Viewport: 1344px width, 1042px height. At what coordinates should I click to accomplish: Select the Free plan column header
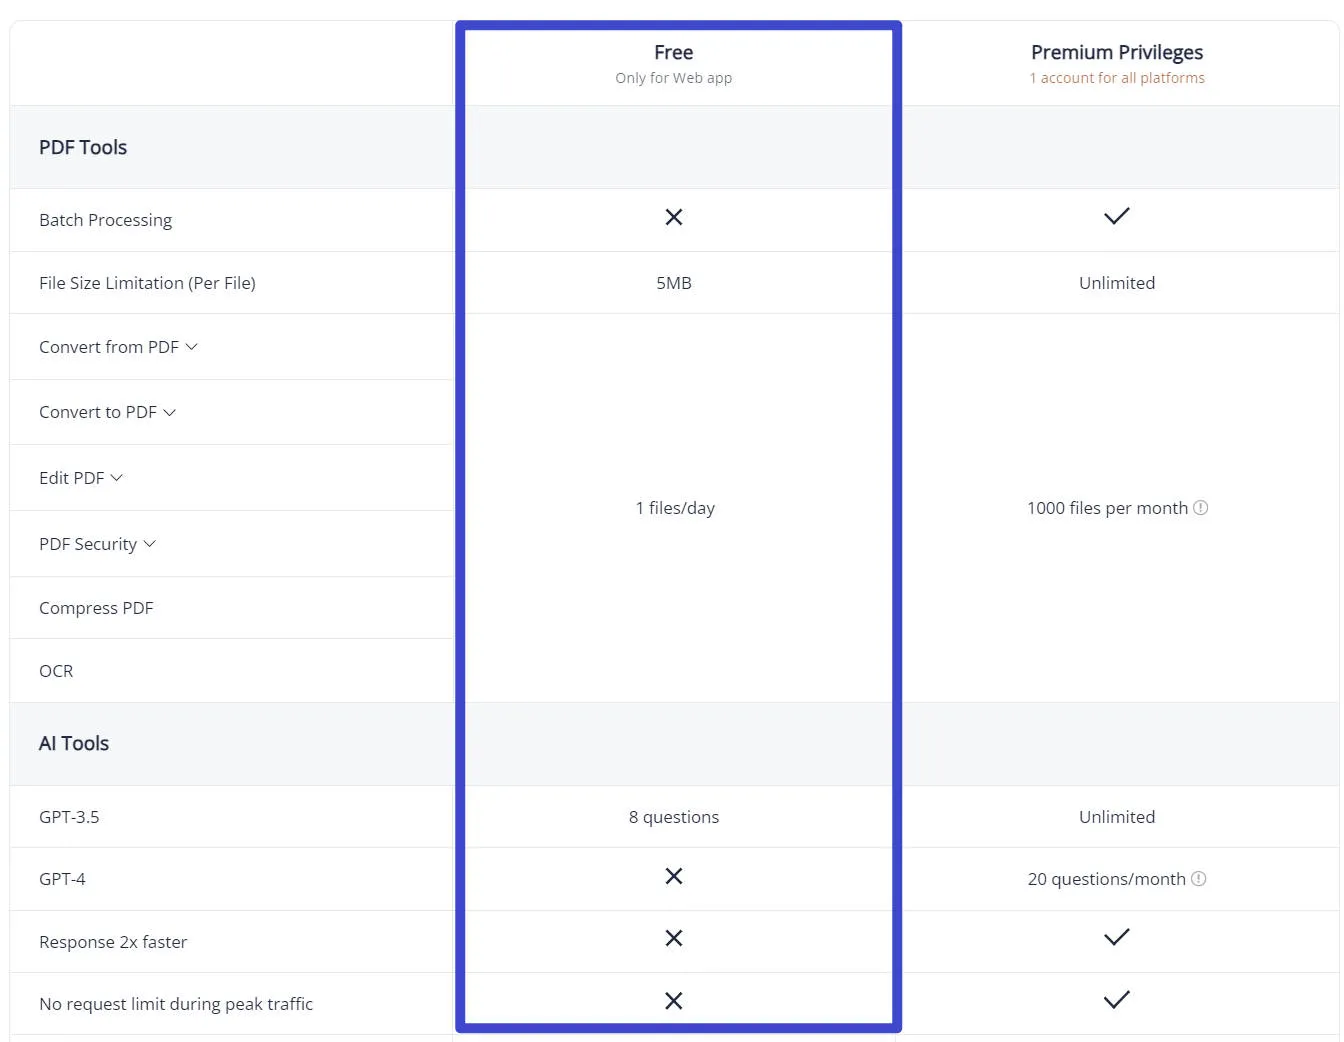click(673, 52)
